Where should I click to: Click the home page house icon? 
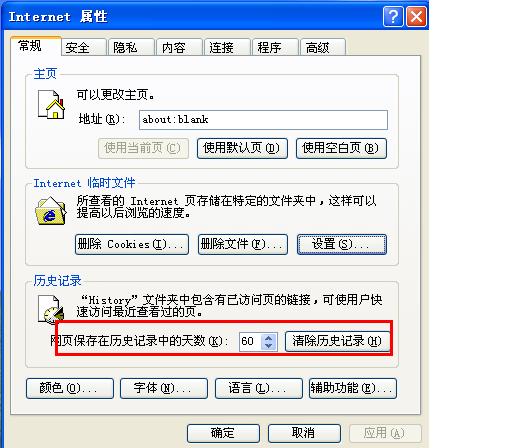point(51,104)
